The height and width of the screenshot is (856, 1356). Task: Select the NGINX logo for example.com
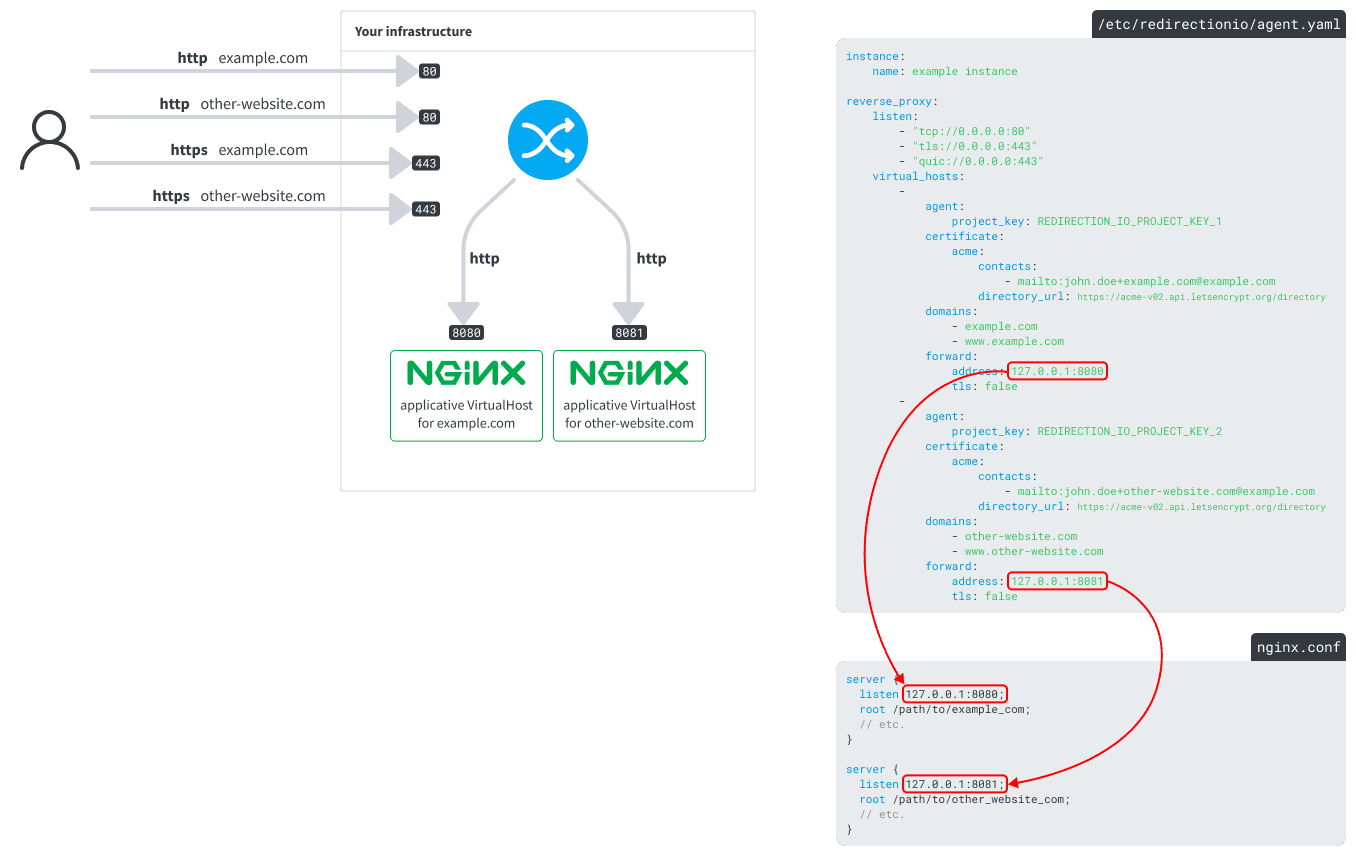pyautogui.click(x=466, y=371)
